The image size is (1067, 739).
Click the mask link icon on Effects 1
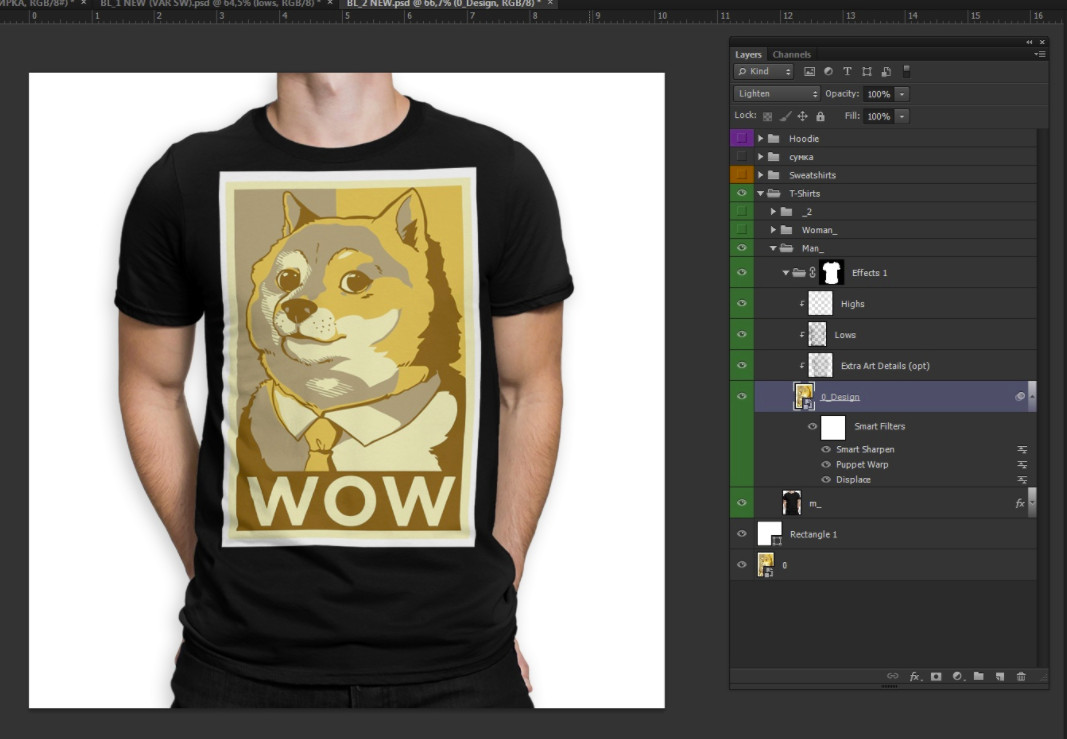[x=812, y=272]
